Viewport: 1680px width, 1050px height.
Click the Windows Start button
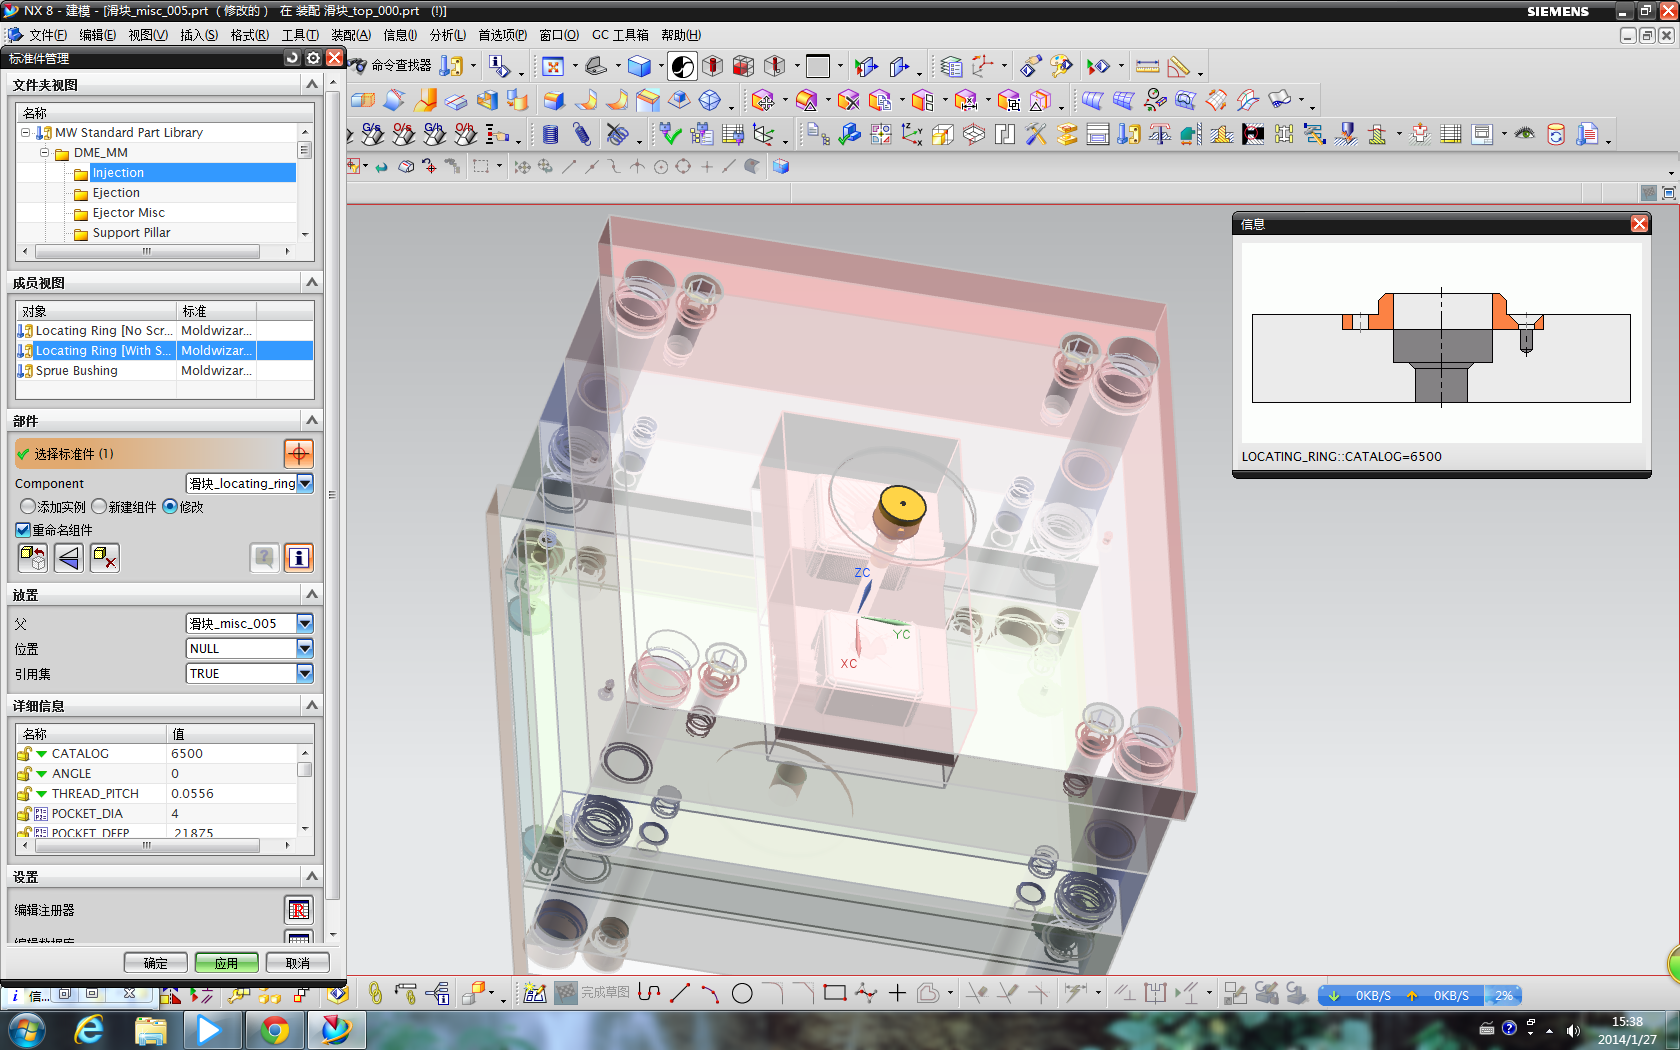(x=26, y=1030)
